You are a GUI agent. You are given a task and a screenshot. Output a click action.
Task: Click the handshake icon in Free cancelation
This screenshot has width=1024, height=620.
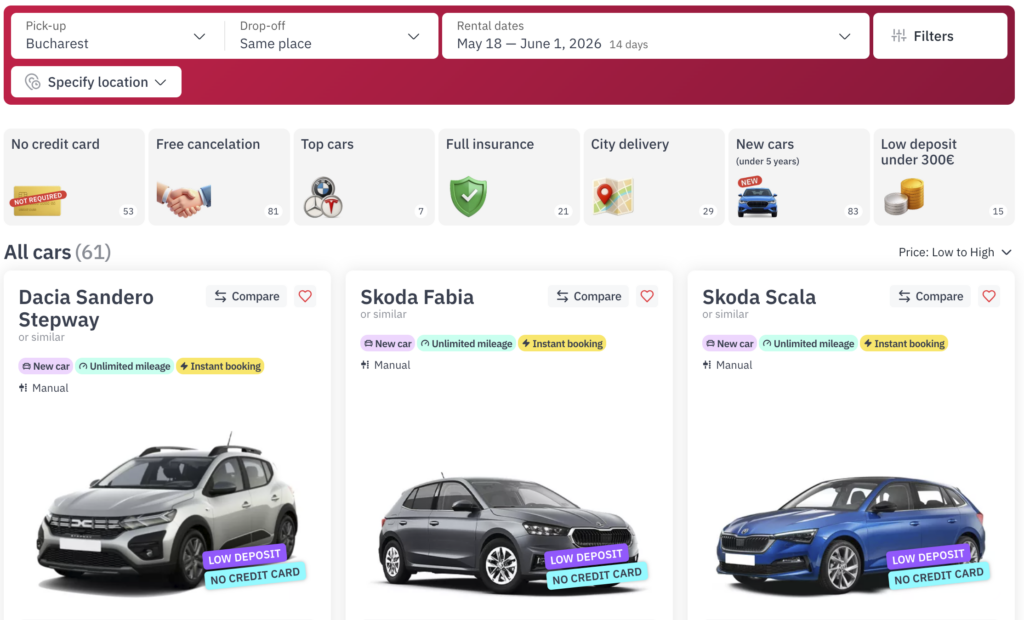click(x=184, y=199)
